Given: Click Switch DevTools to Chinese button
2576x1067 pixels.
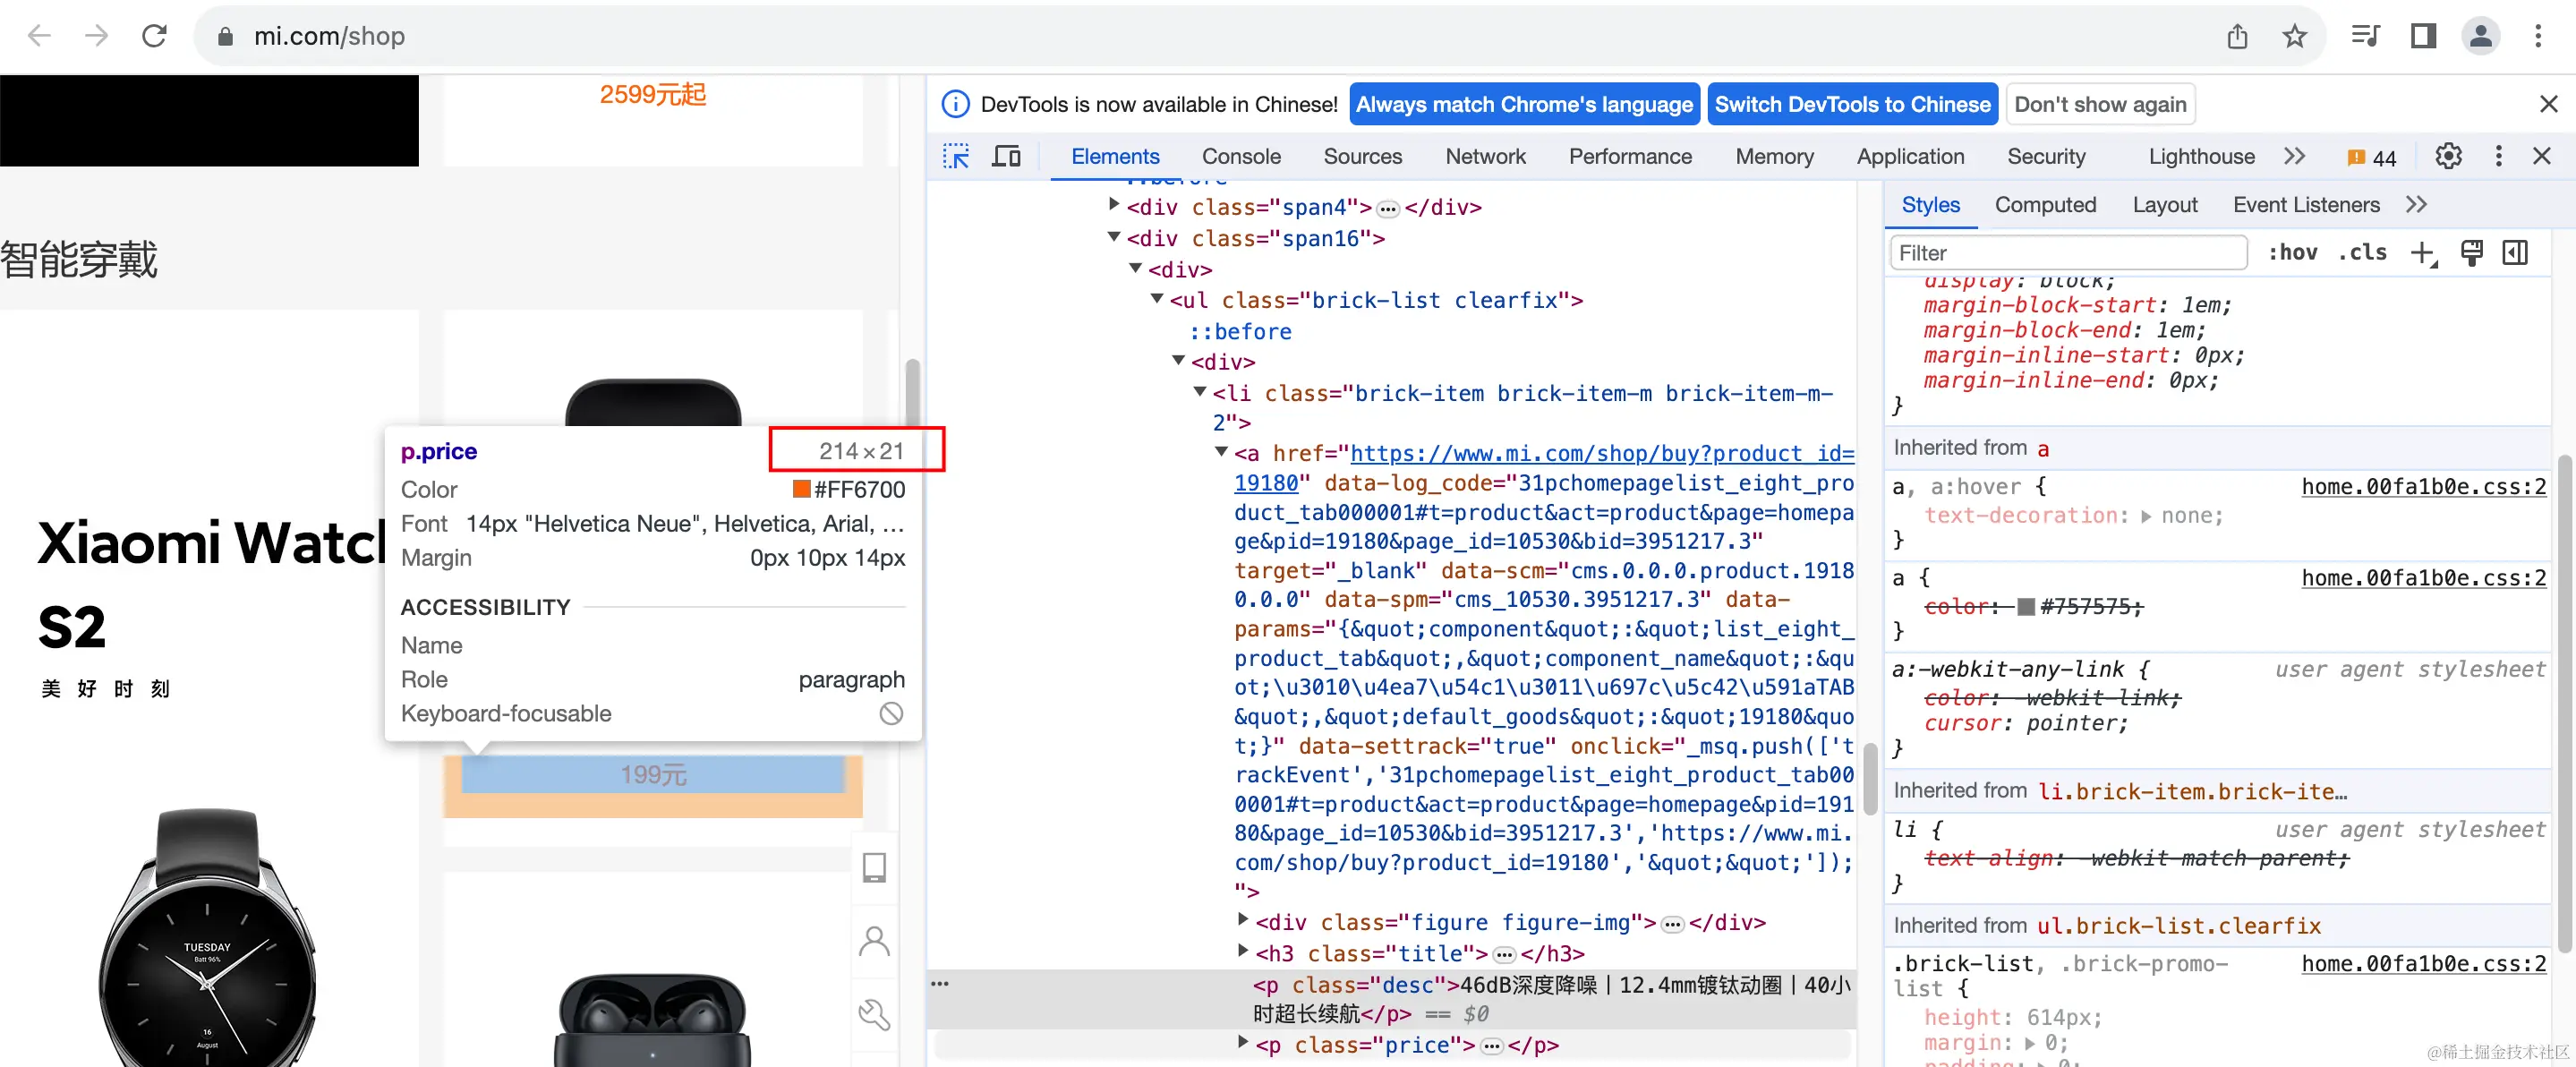Looking at the screenshot, I should click(x=1852, y=104).
